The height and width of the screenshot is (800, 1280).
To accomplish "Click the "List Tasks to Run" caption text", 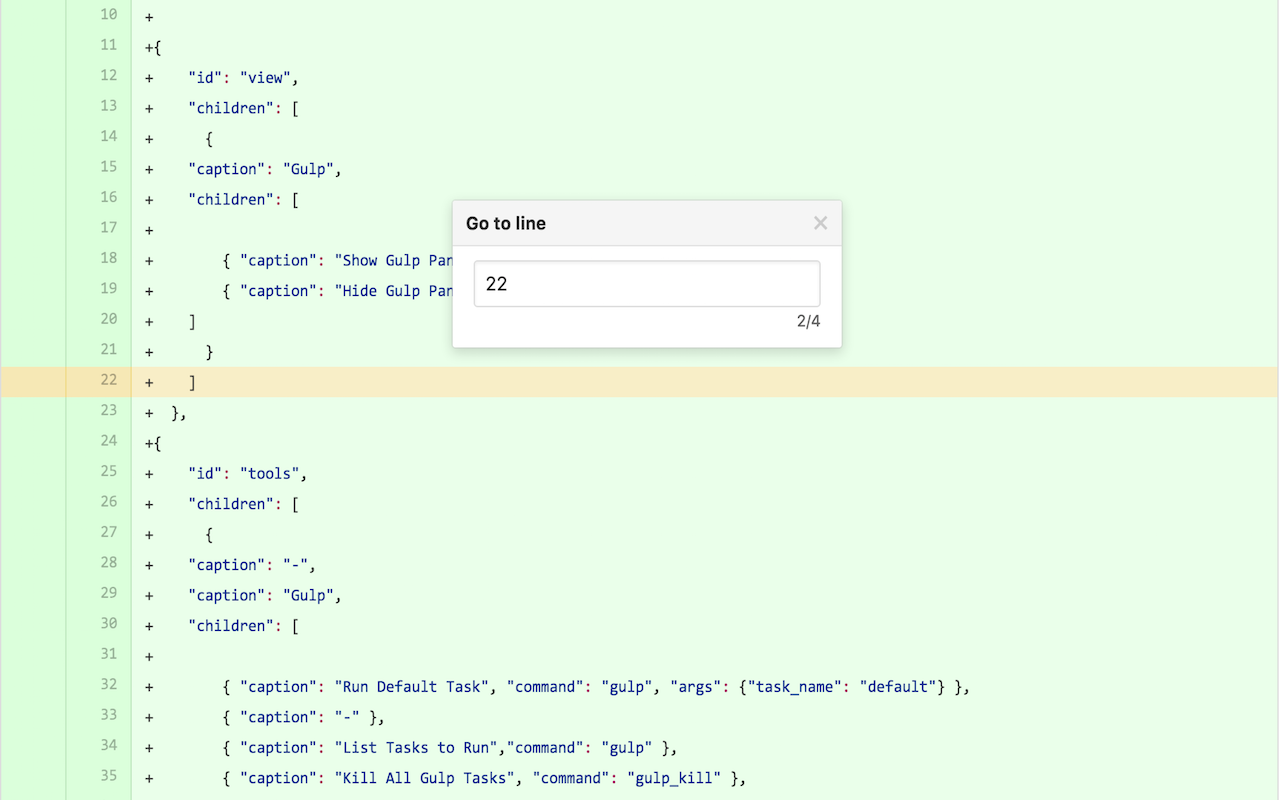I will (x=416, y=747).
